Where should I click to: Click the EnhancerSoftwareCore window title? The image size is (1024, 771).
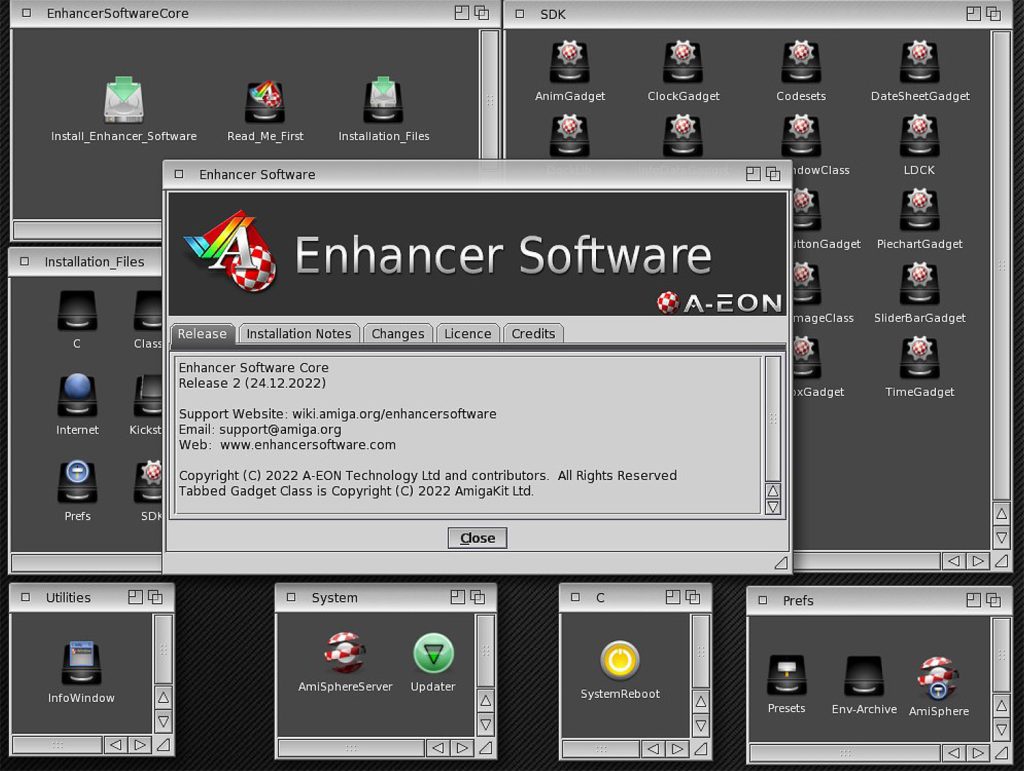(x=118, y=13)
